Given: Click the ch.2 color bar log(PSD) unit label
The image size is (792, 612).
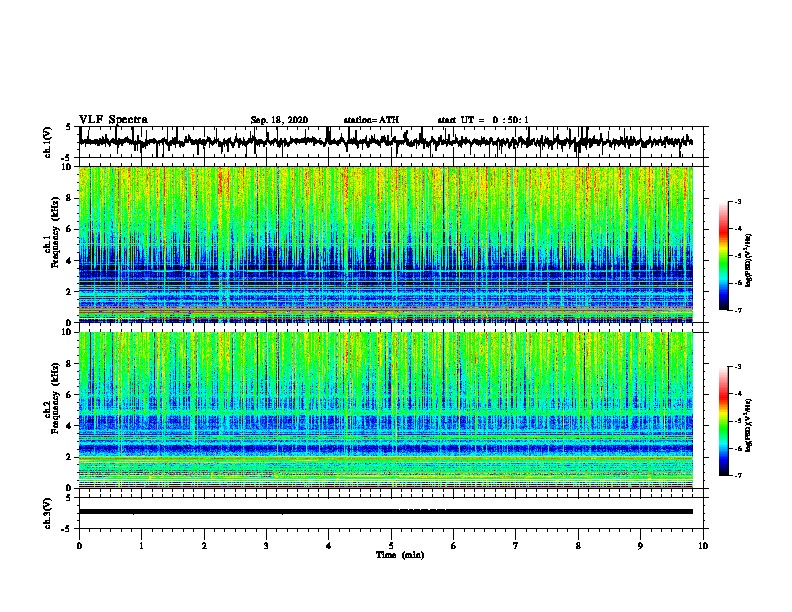Looking at the screenshot, I should (749, 425).
